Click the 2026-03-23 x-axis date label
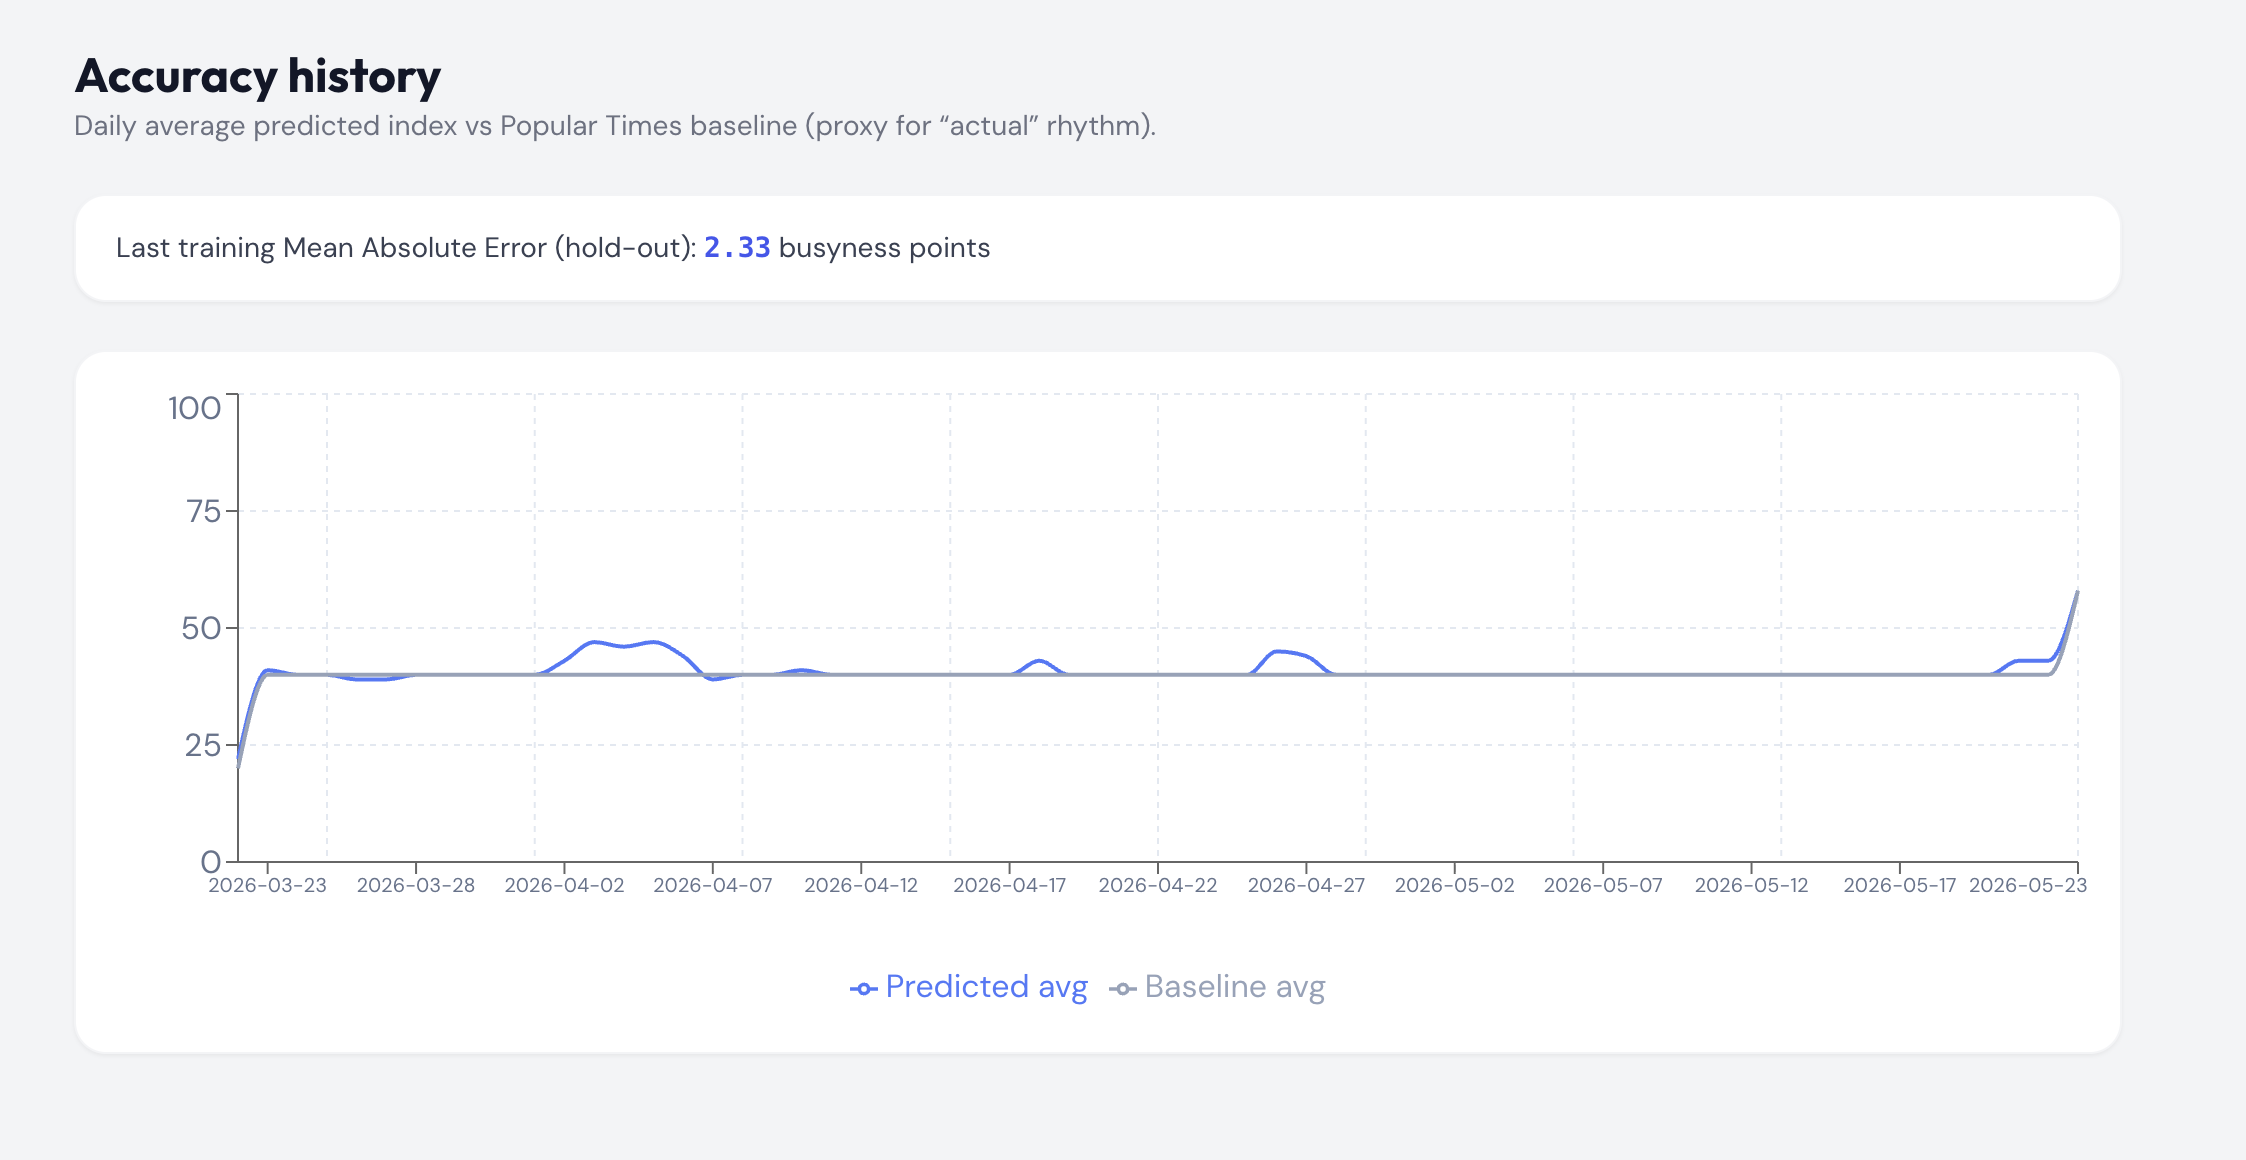The image size is (2246, 1160). (x=267, y=886)
